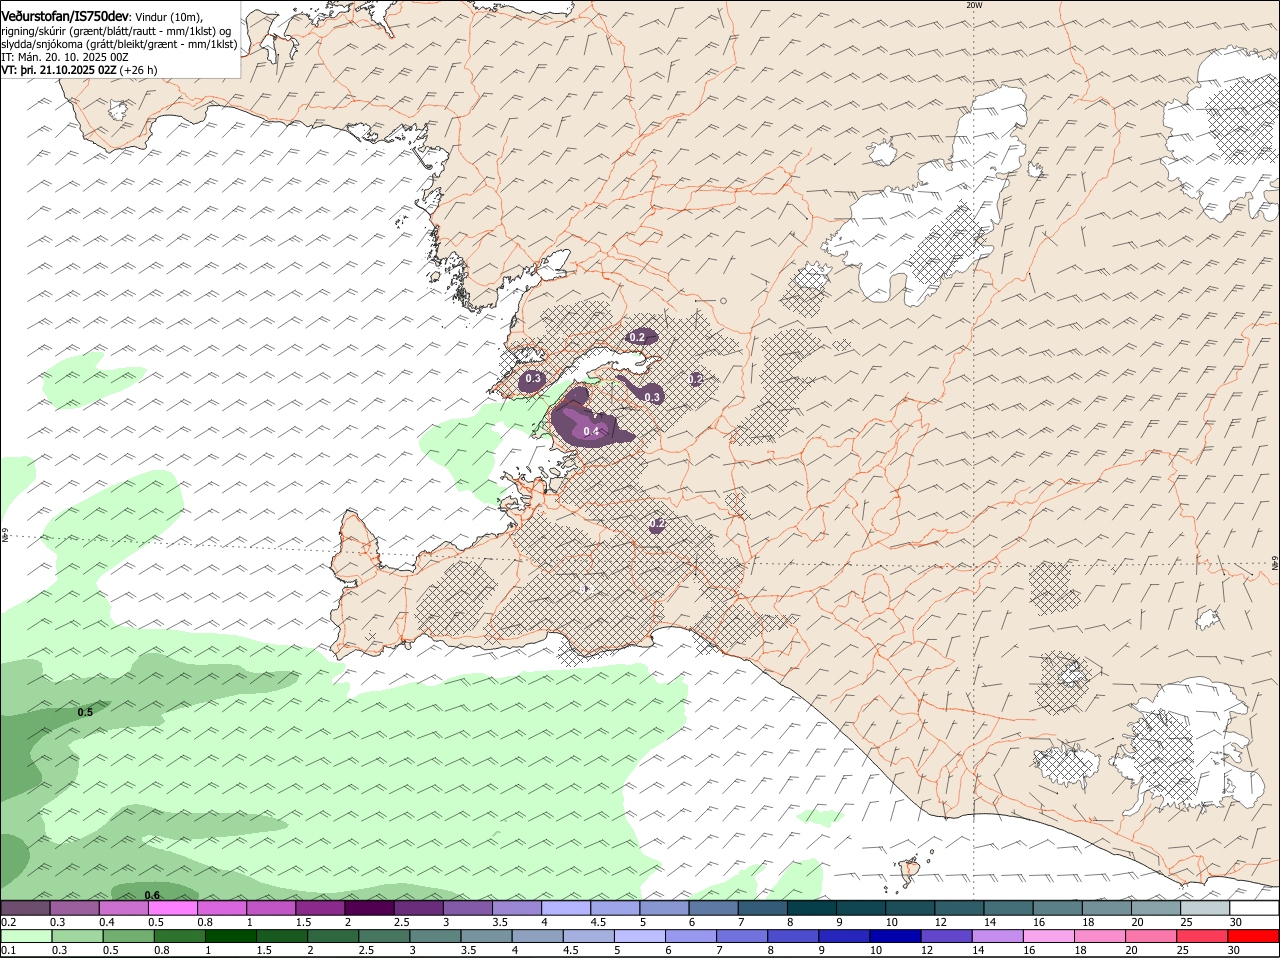The height and width of the screenshot is (958, 1280).
Task: Click the 20W longitude label at the top
Action: coord(974,5)
